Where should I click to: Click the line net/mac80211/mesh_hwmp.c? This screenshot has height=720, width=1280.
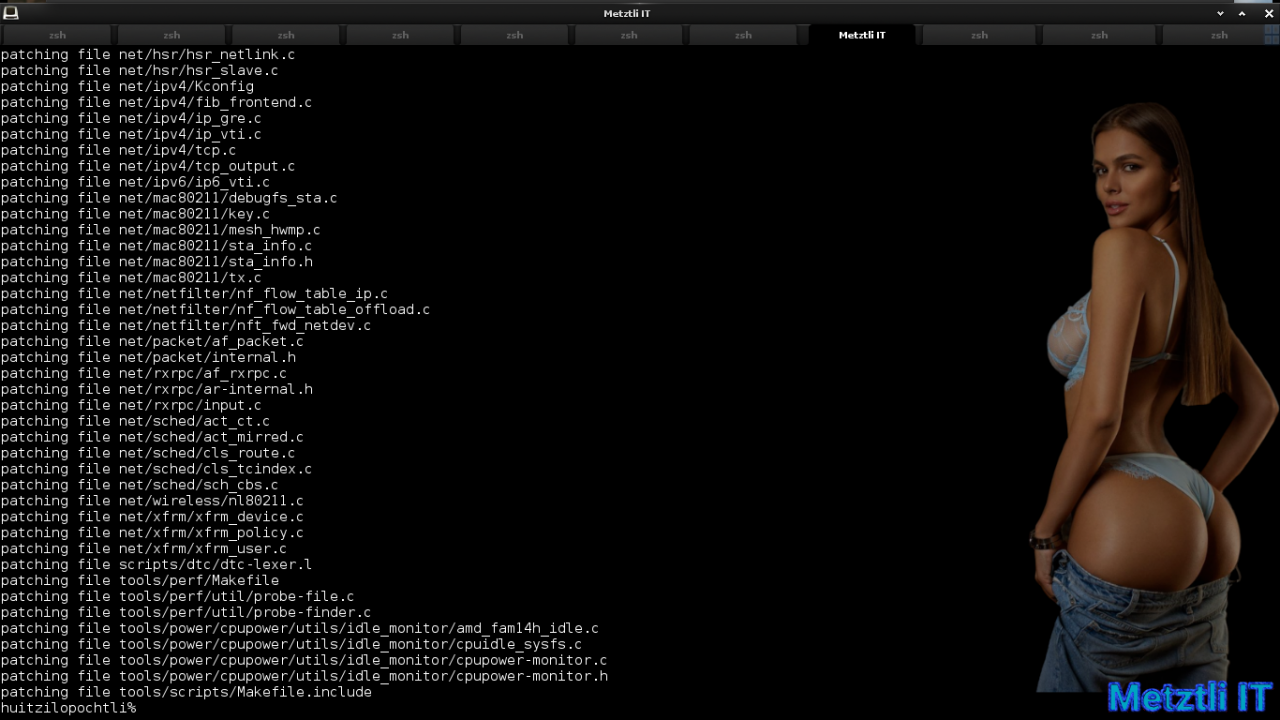tap(160, 230)
